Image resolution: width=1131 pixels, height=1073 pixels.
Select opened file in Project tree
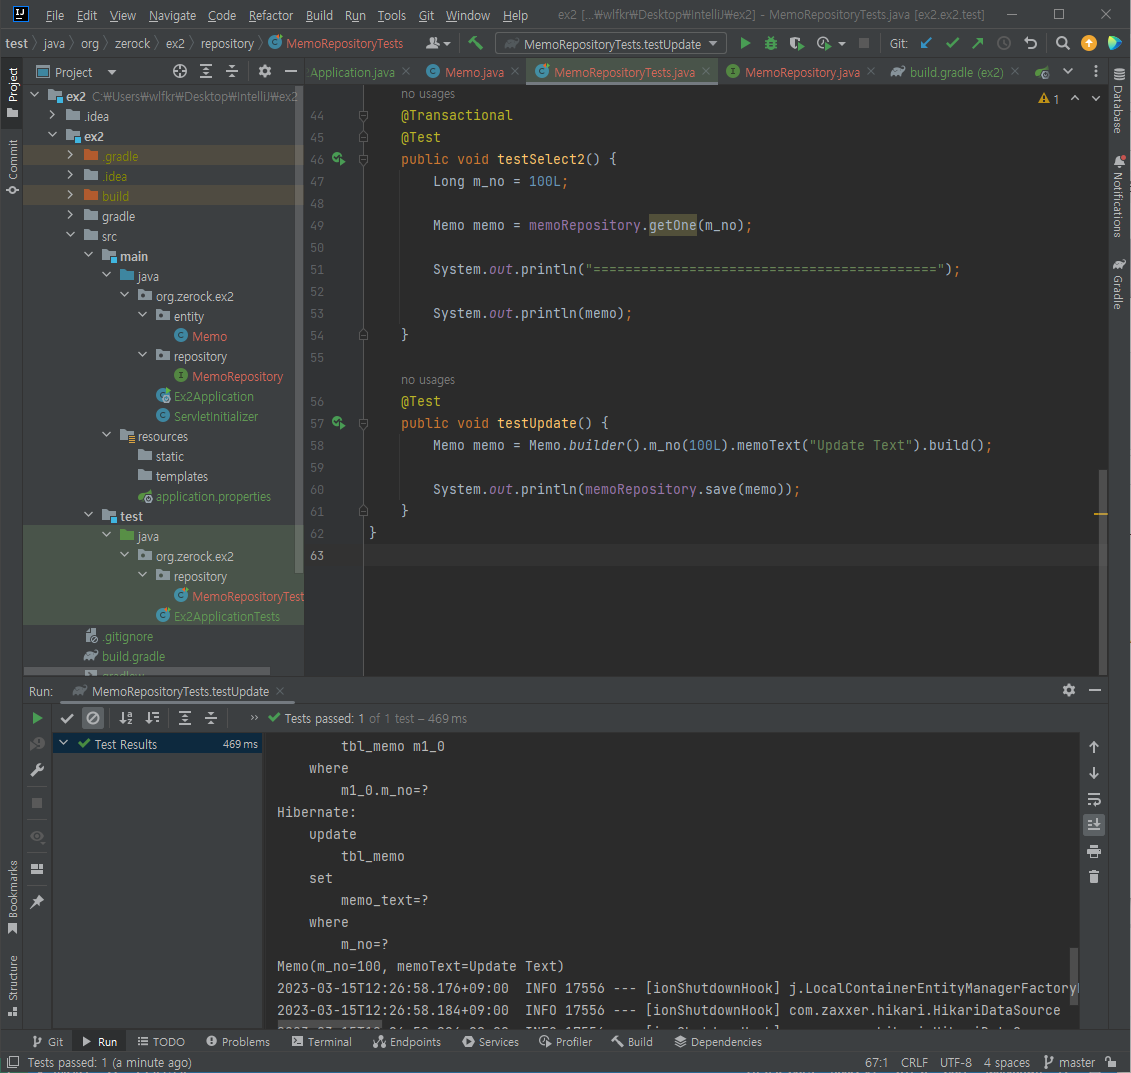(x=180, y=71)
